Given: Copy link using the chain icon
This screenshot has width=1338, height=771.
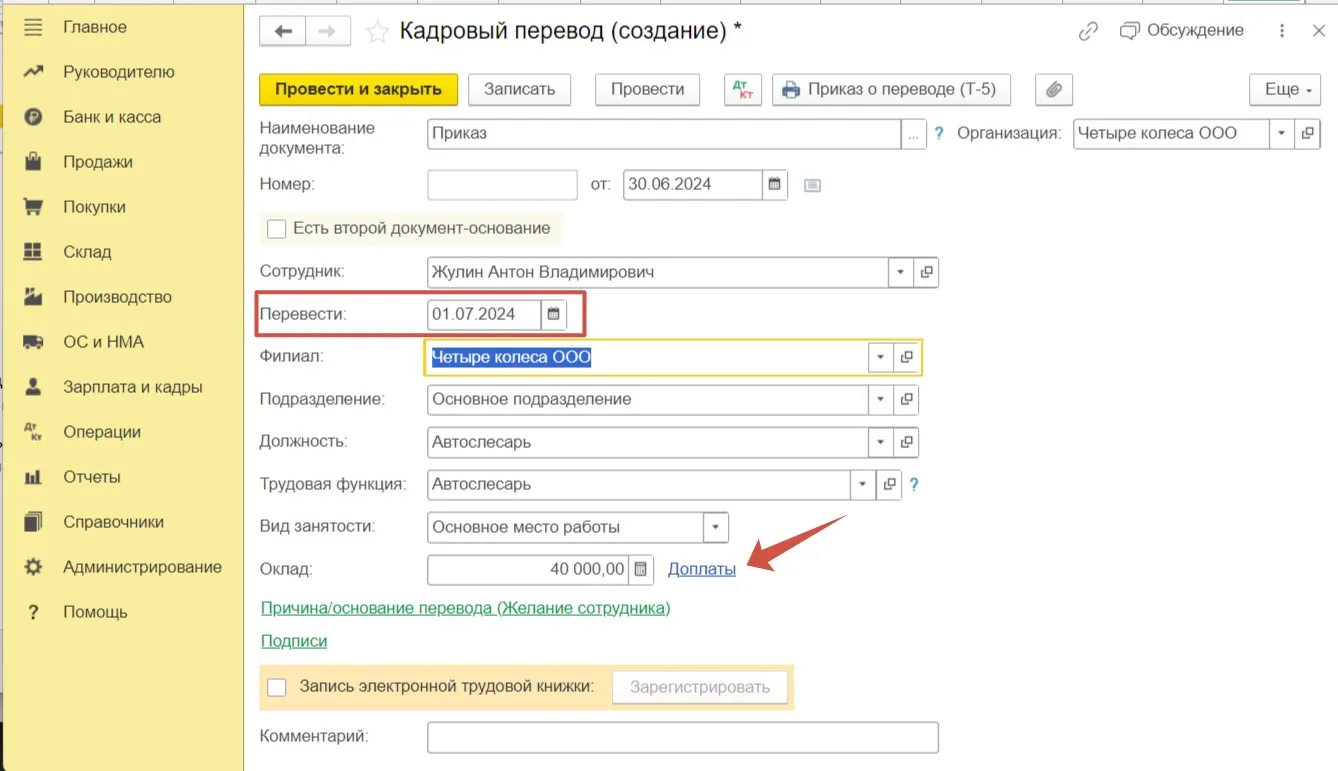Looking at the screenshot, I should tap(1088, 32).
